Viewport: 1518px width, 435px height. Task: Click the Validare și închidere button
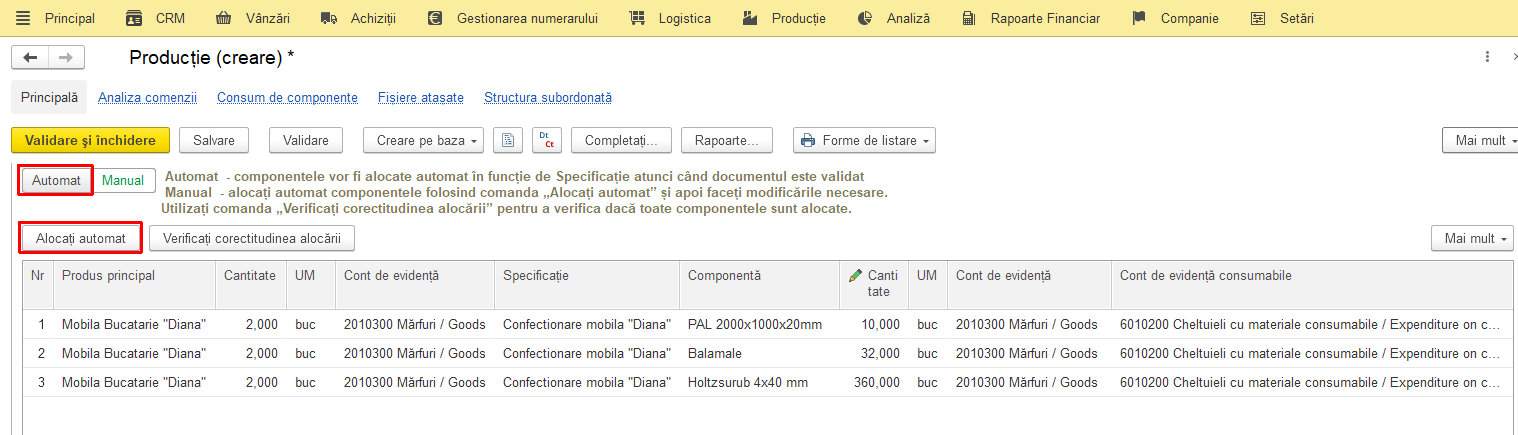[x=90, y=141]
